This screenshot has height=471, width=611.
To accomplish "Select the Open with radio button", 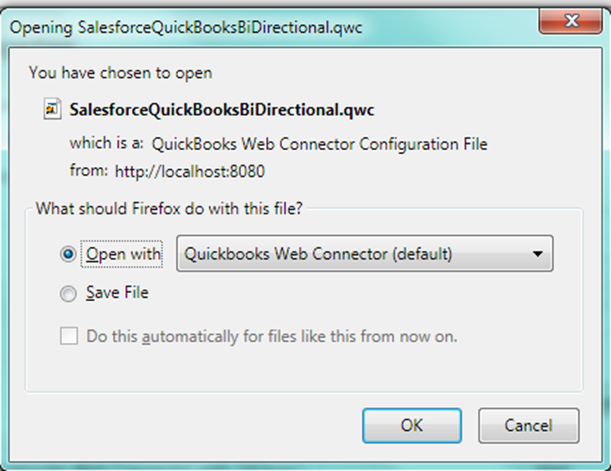I will point(68,254).
